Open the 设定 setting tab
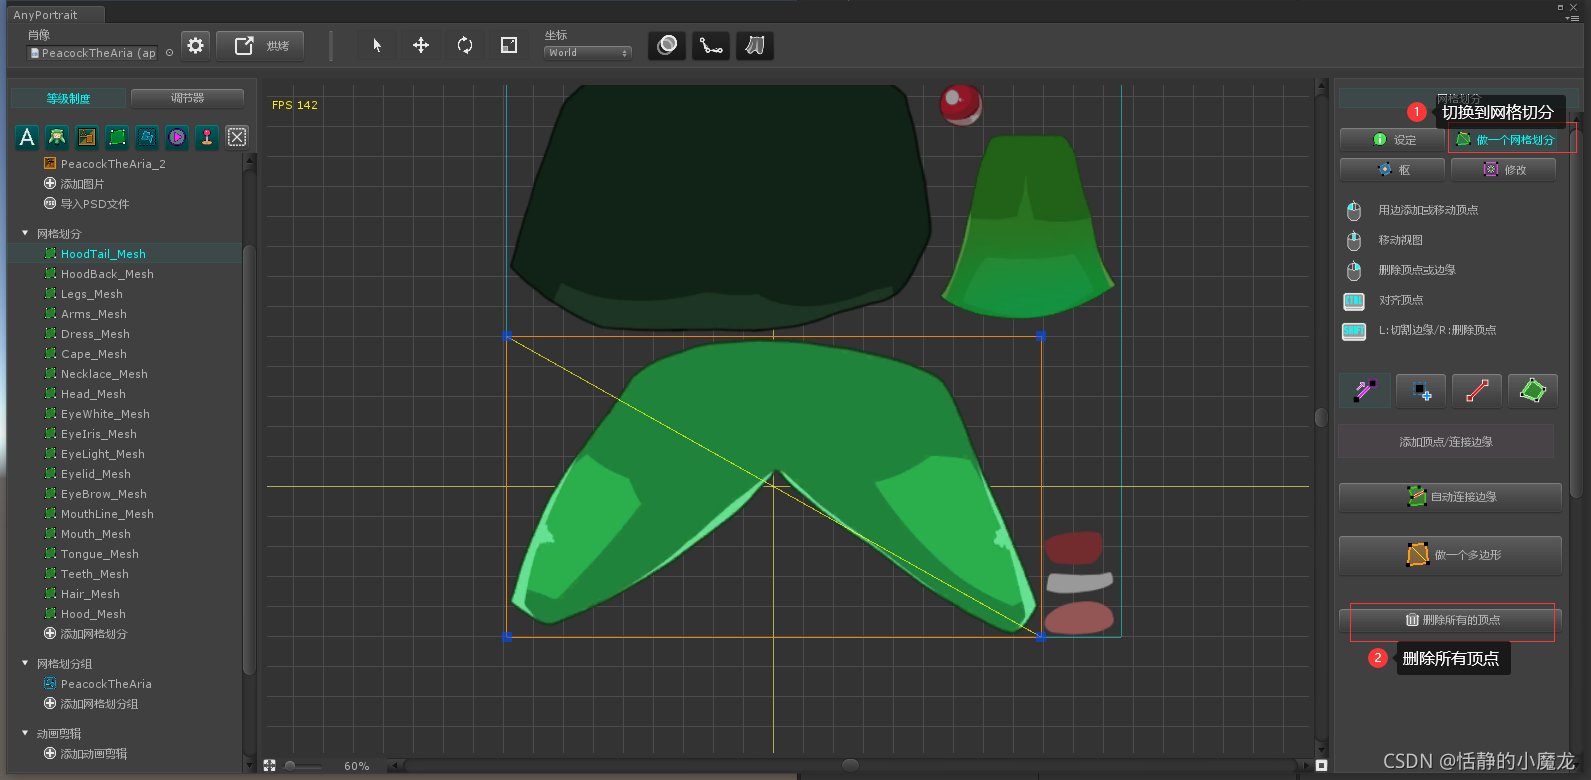This screenshot has width=1591, height=780. tap(1392, 140)
